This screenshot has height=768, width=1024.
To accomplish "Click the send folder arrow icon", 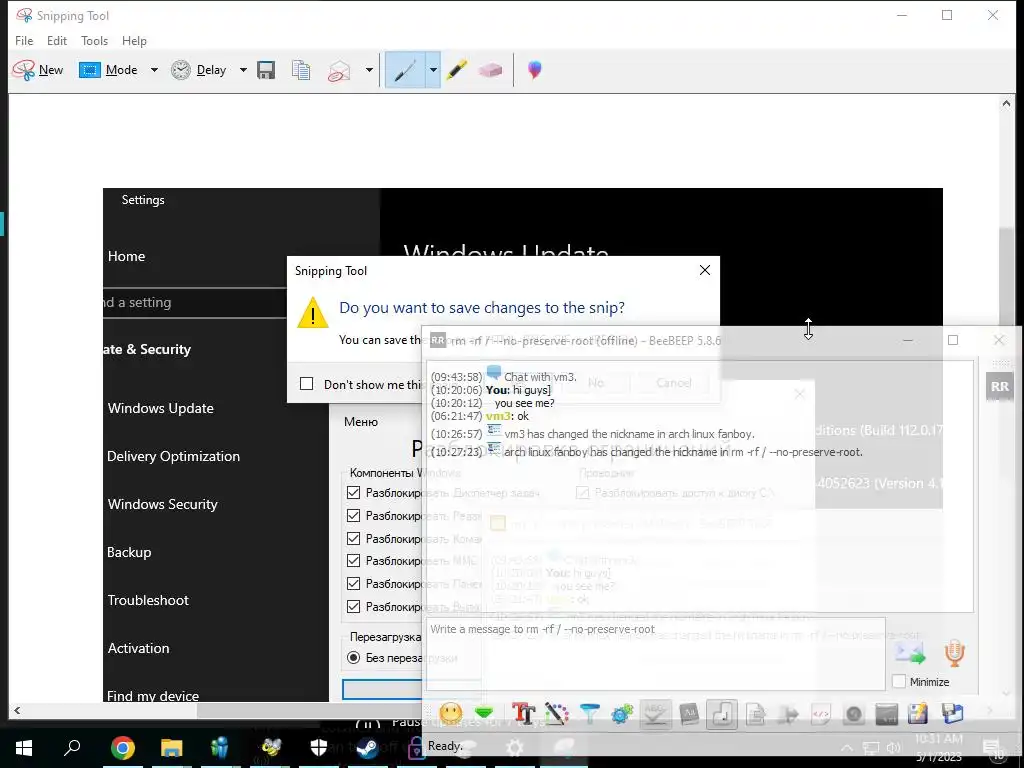I will coord(788,714).
